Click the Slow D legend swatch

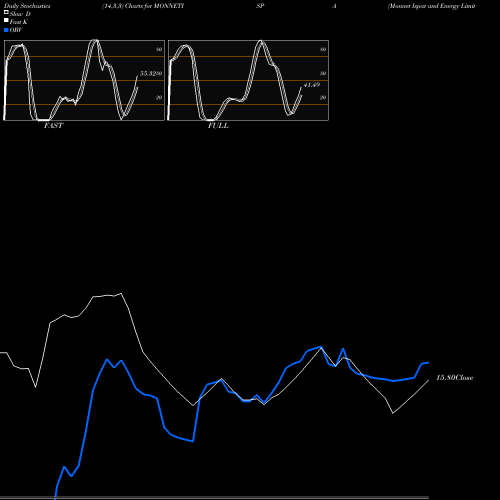pyautogui.click(x=6, y=12)
